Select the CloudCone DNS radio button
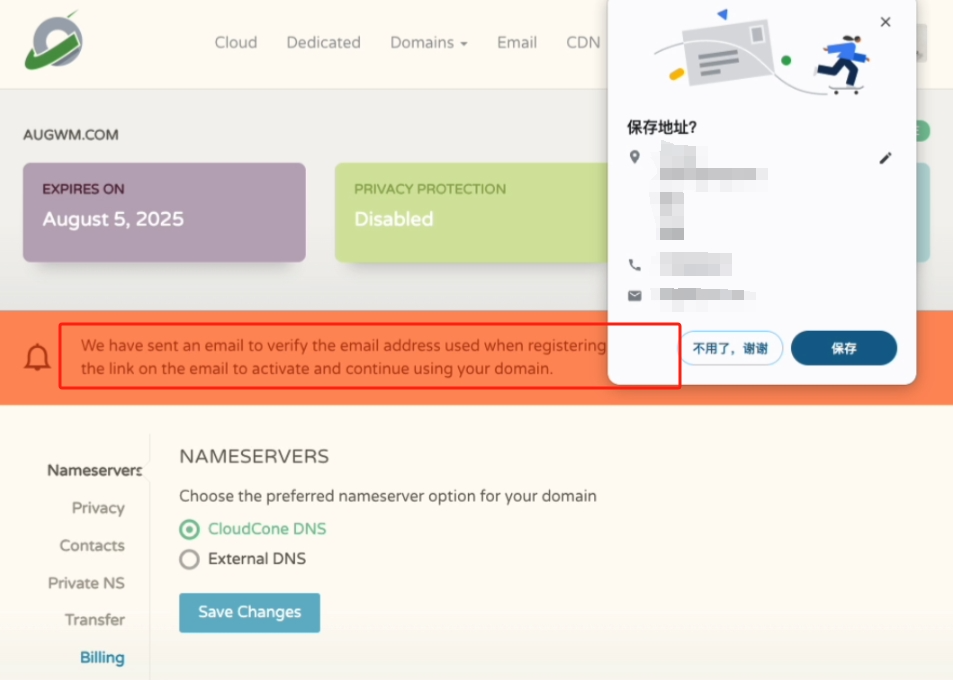Screen dimensions: 953x680 189,529
